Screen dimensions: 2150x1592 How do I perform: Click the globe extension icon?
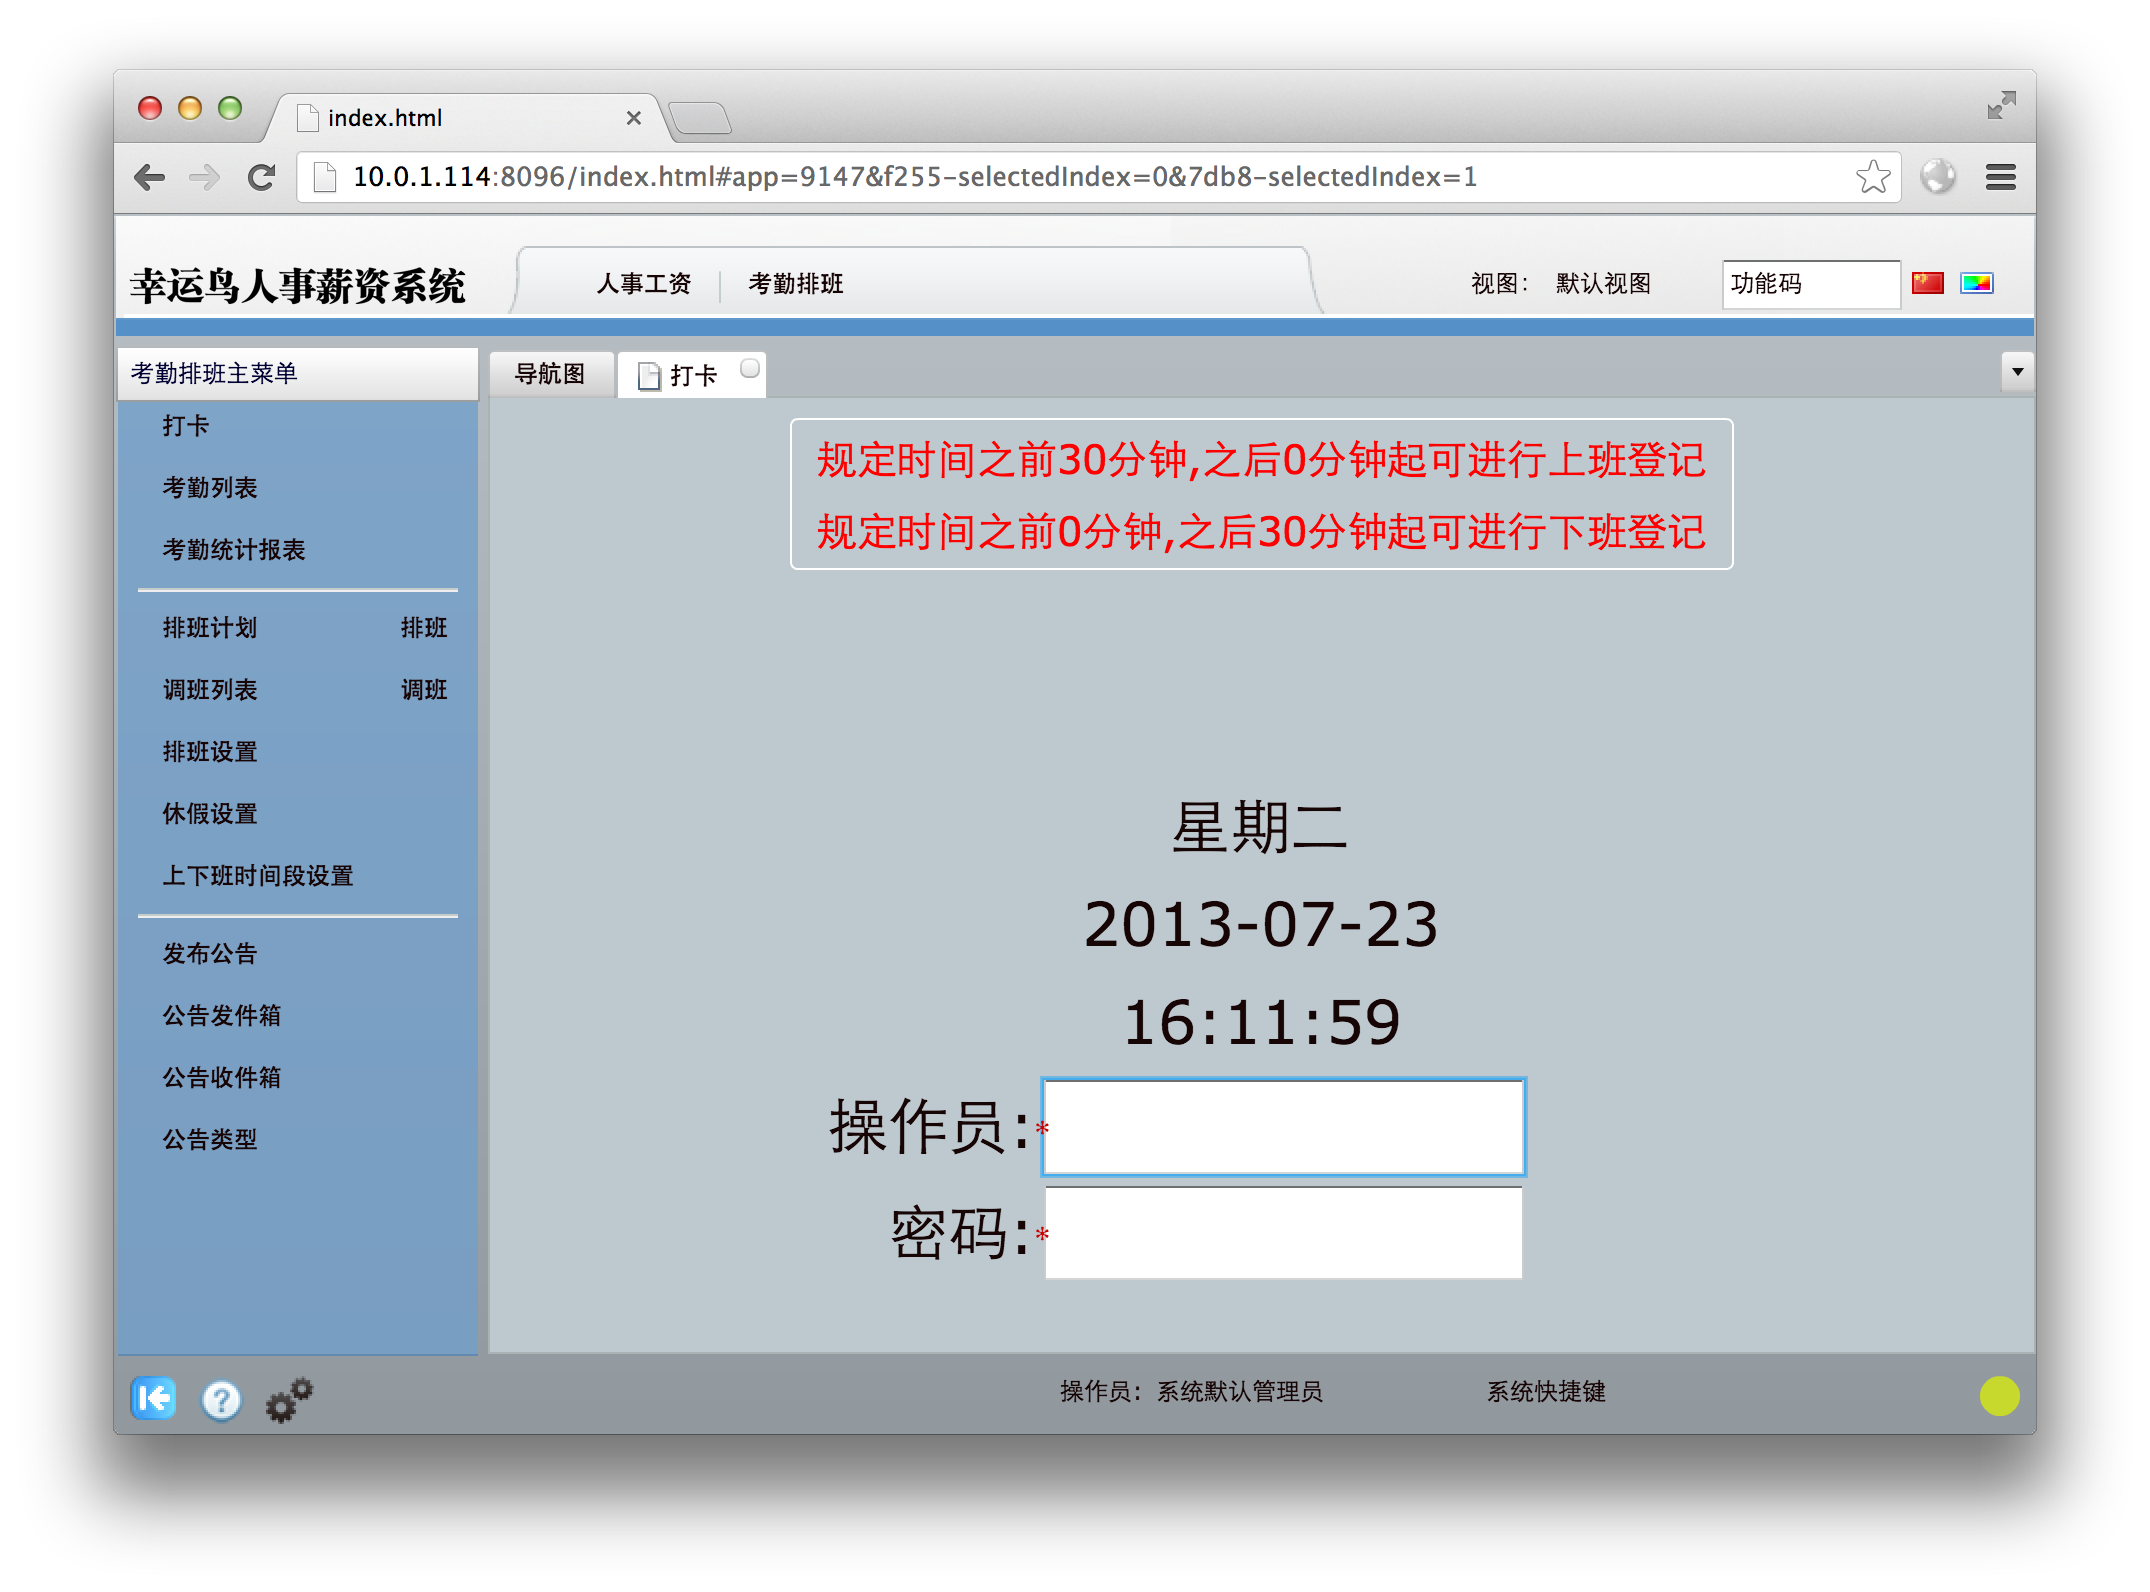1938,177
